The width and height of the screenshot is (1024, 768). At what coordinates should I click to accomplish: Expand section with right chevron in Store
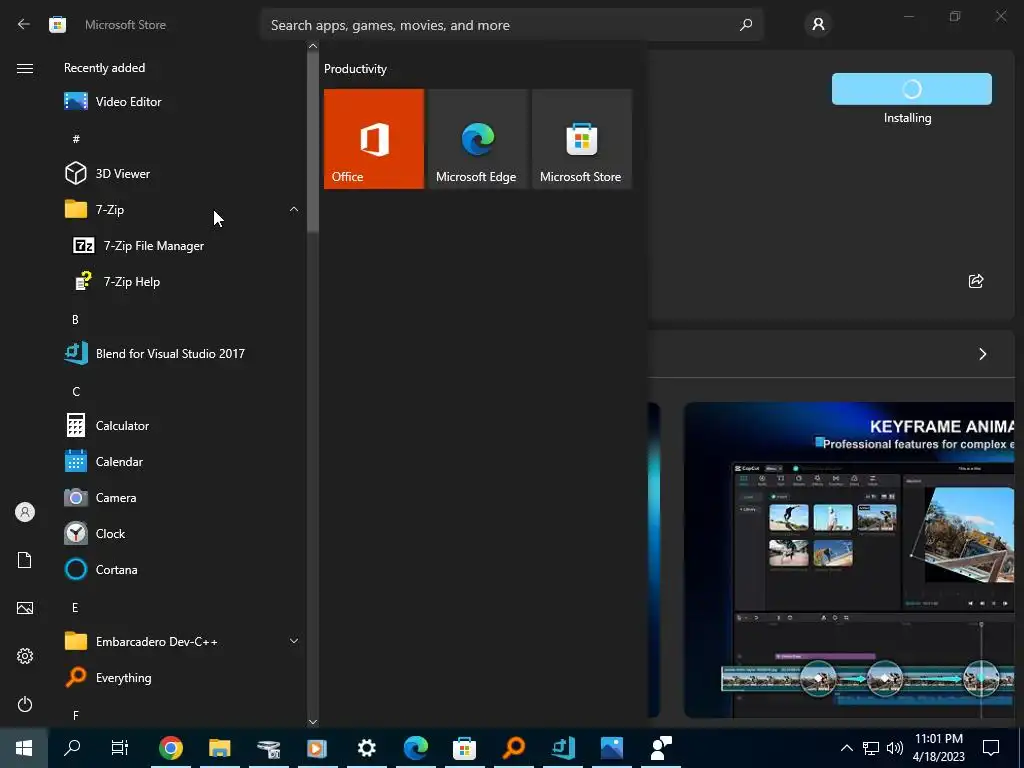(982, 354)
